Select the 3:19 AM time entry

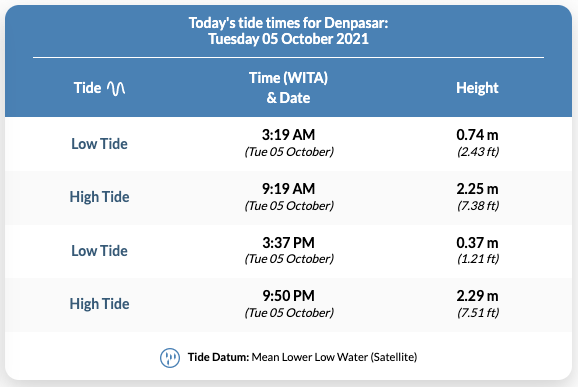click(x=289, y=135)
